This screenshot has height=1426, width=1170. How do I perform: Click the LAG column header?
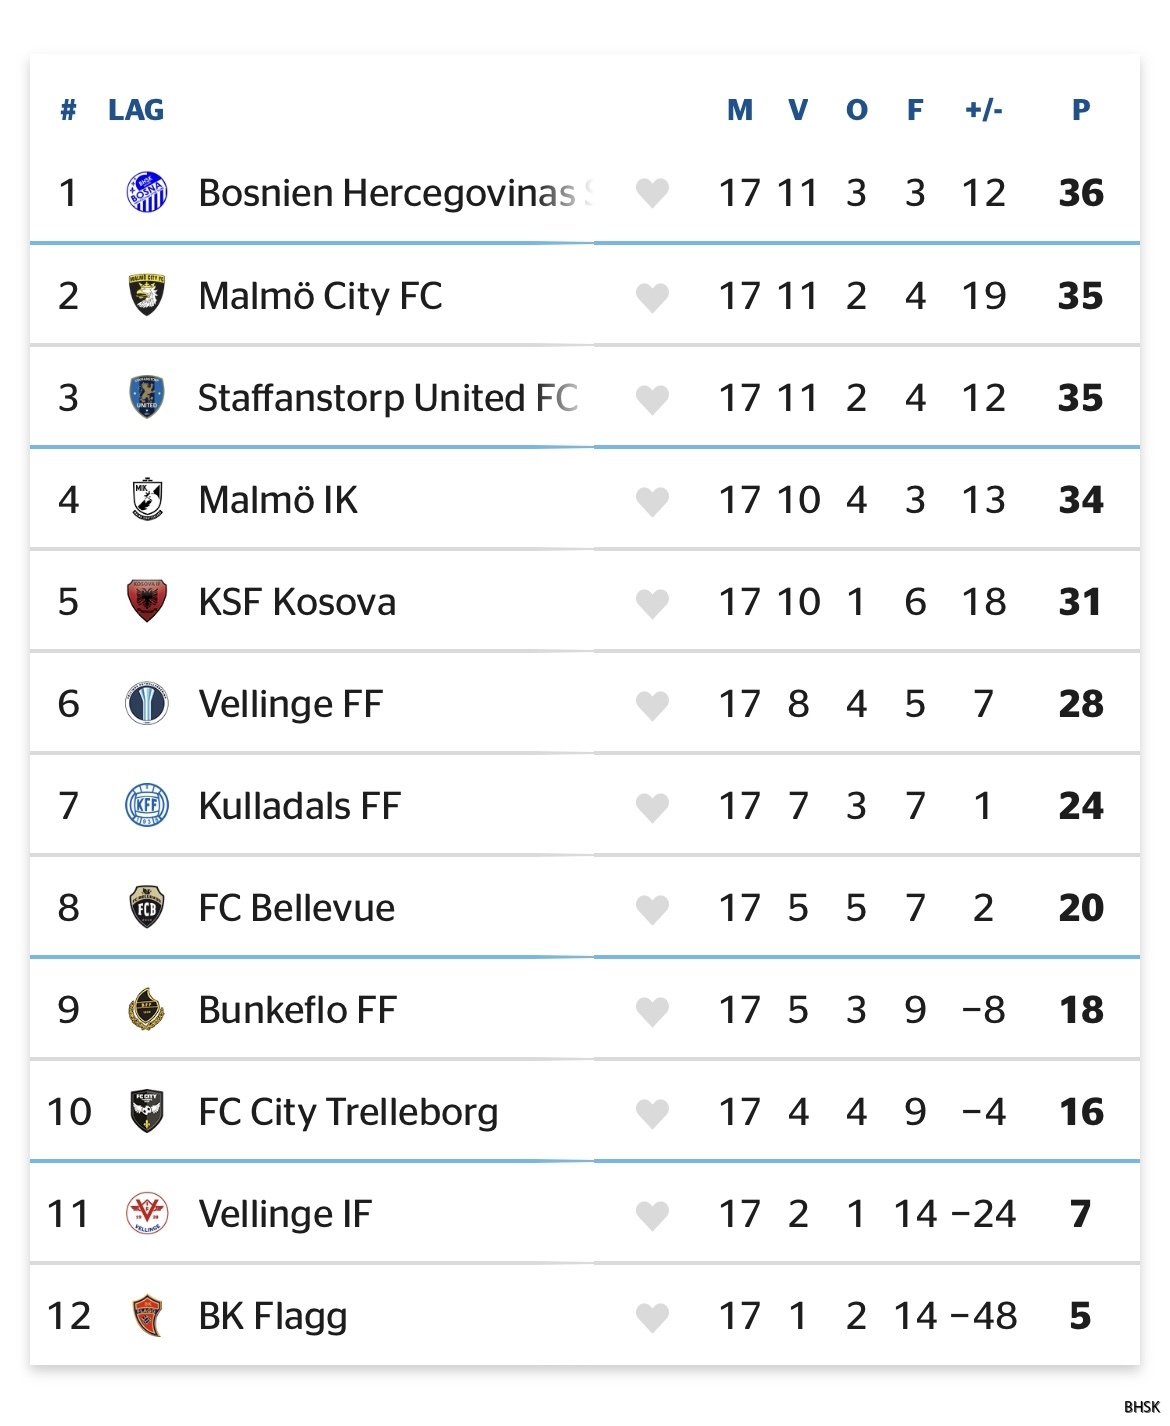pos(136,110)
